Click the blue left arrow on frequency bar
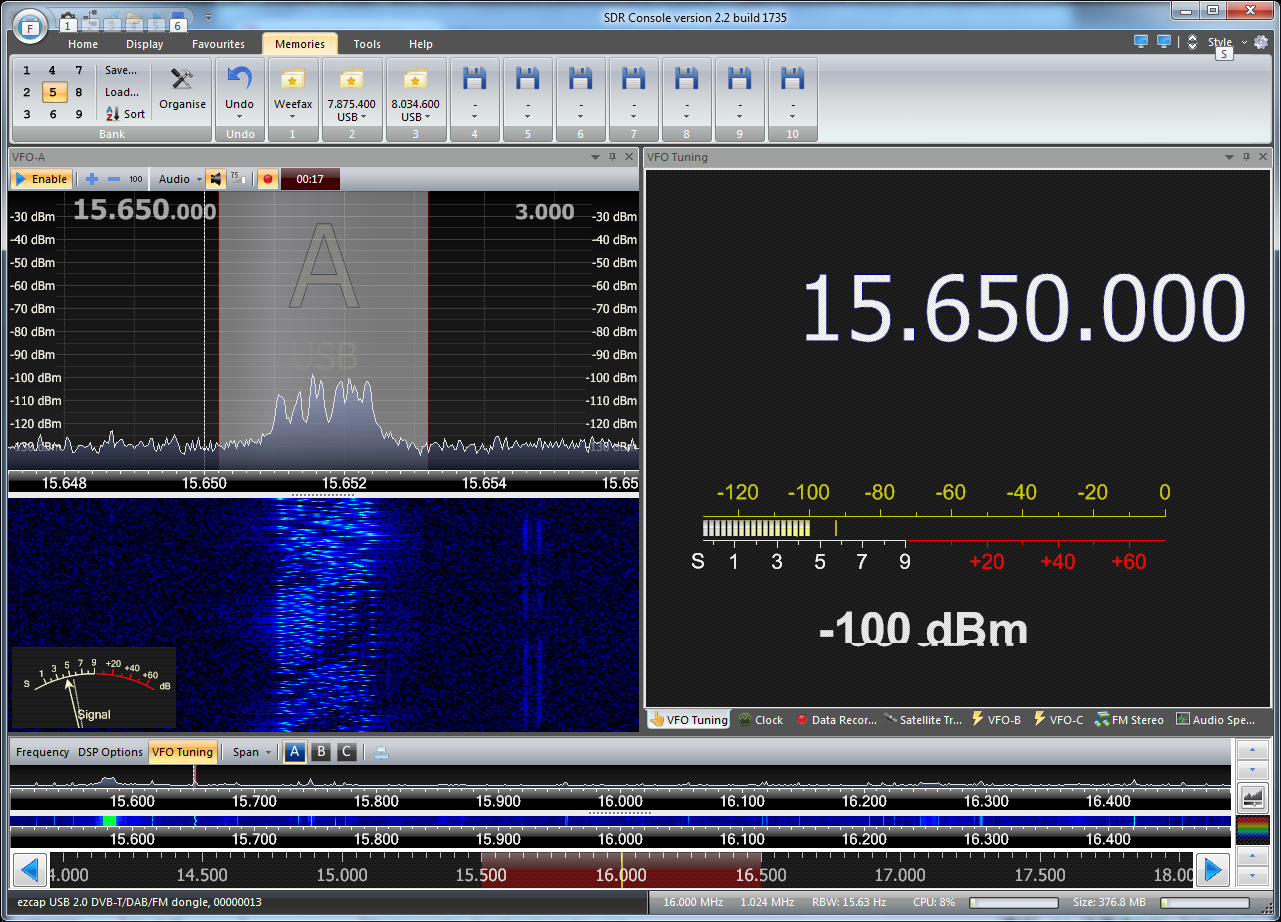The width and height of the screenshot is (1281, 922). point(29,870)
